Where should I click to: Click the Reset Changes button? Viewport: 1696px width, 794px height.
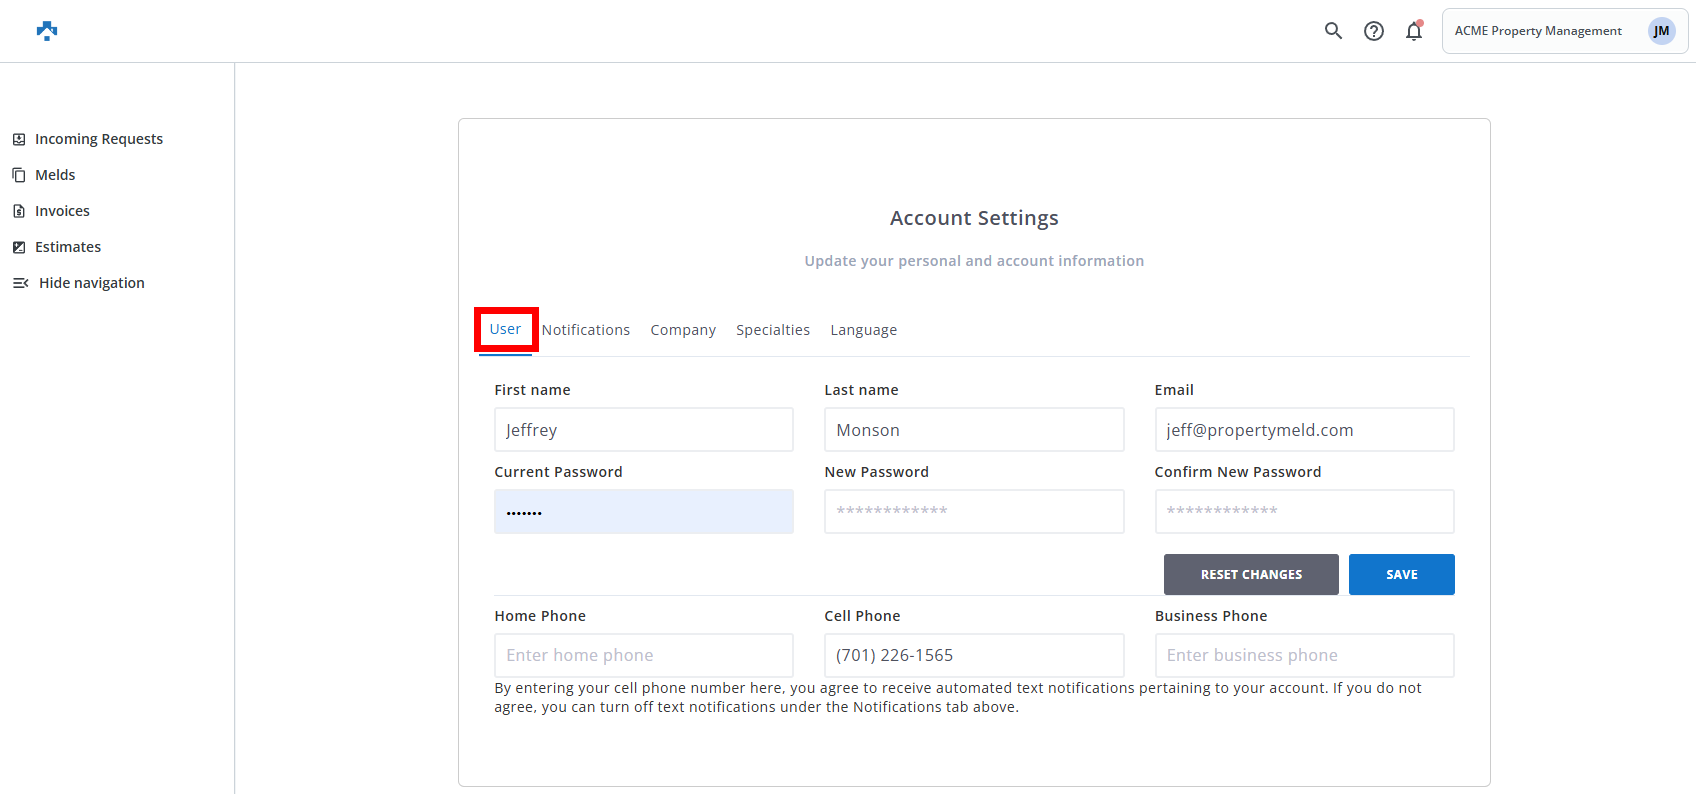(x=1250, y=575)
